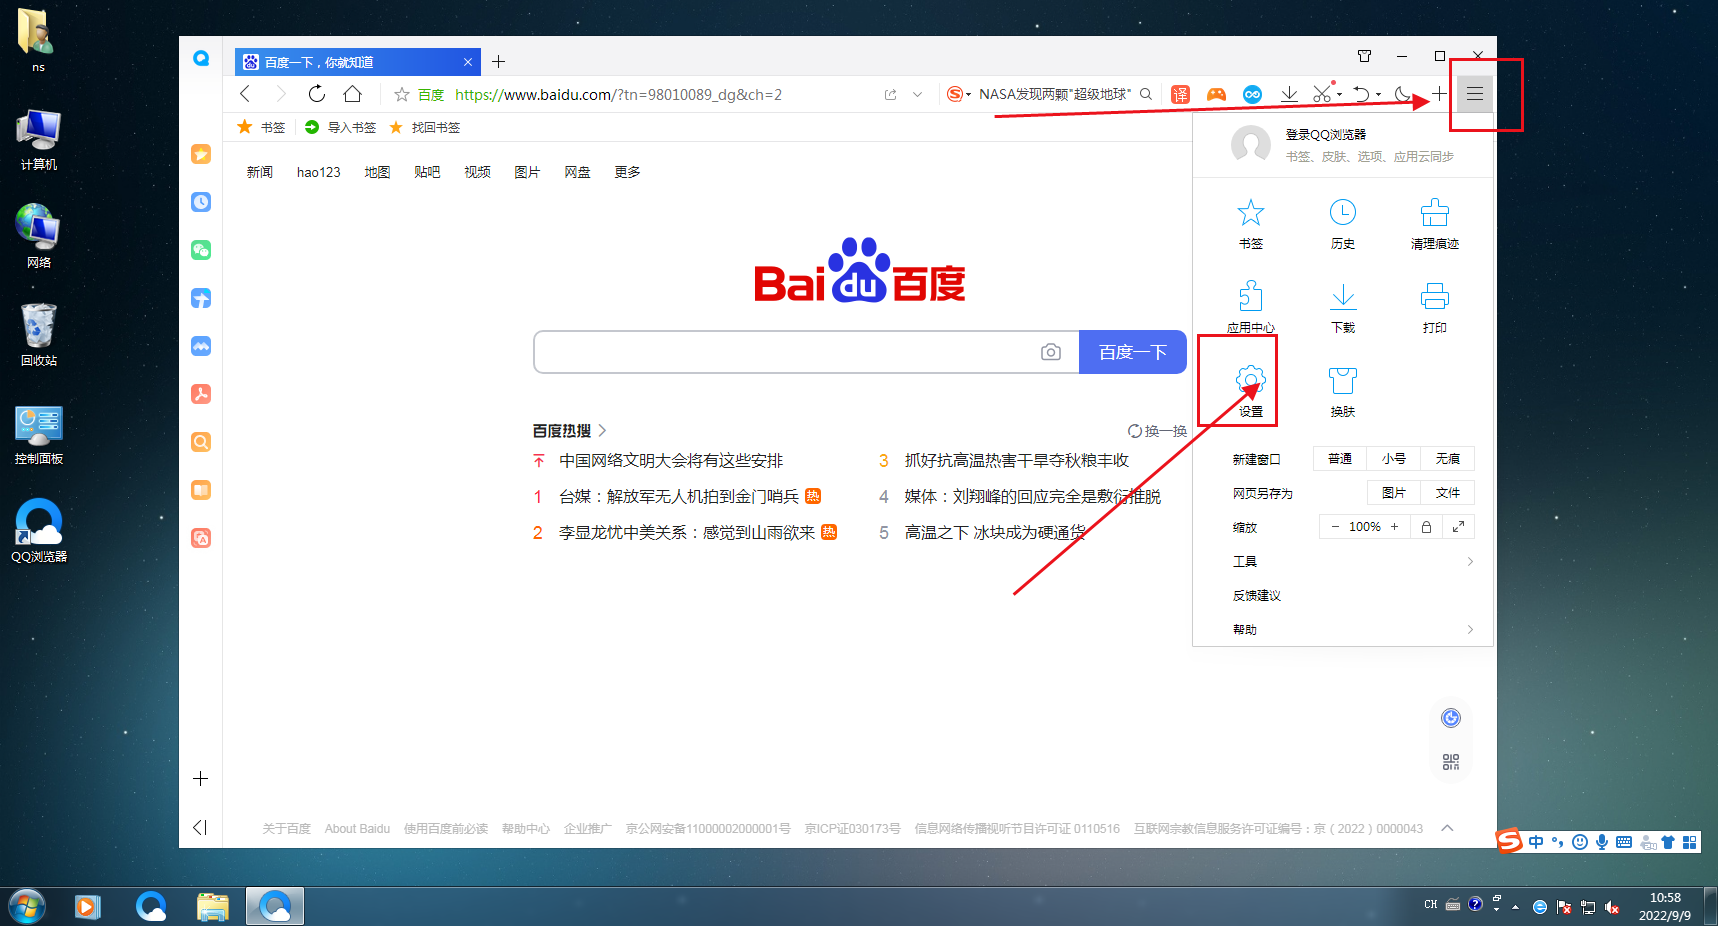Decrease zoom with minus button
The width and height of the screenshot is (1718, 926).
(1334, 527)
